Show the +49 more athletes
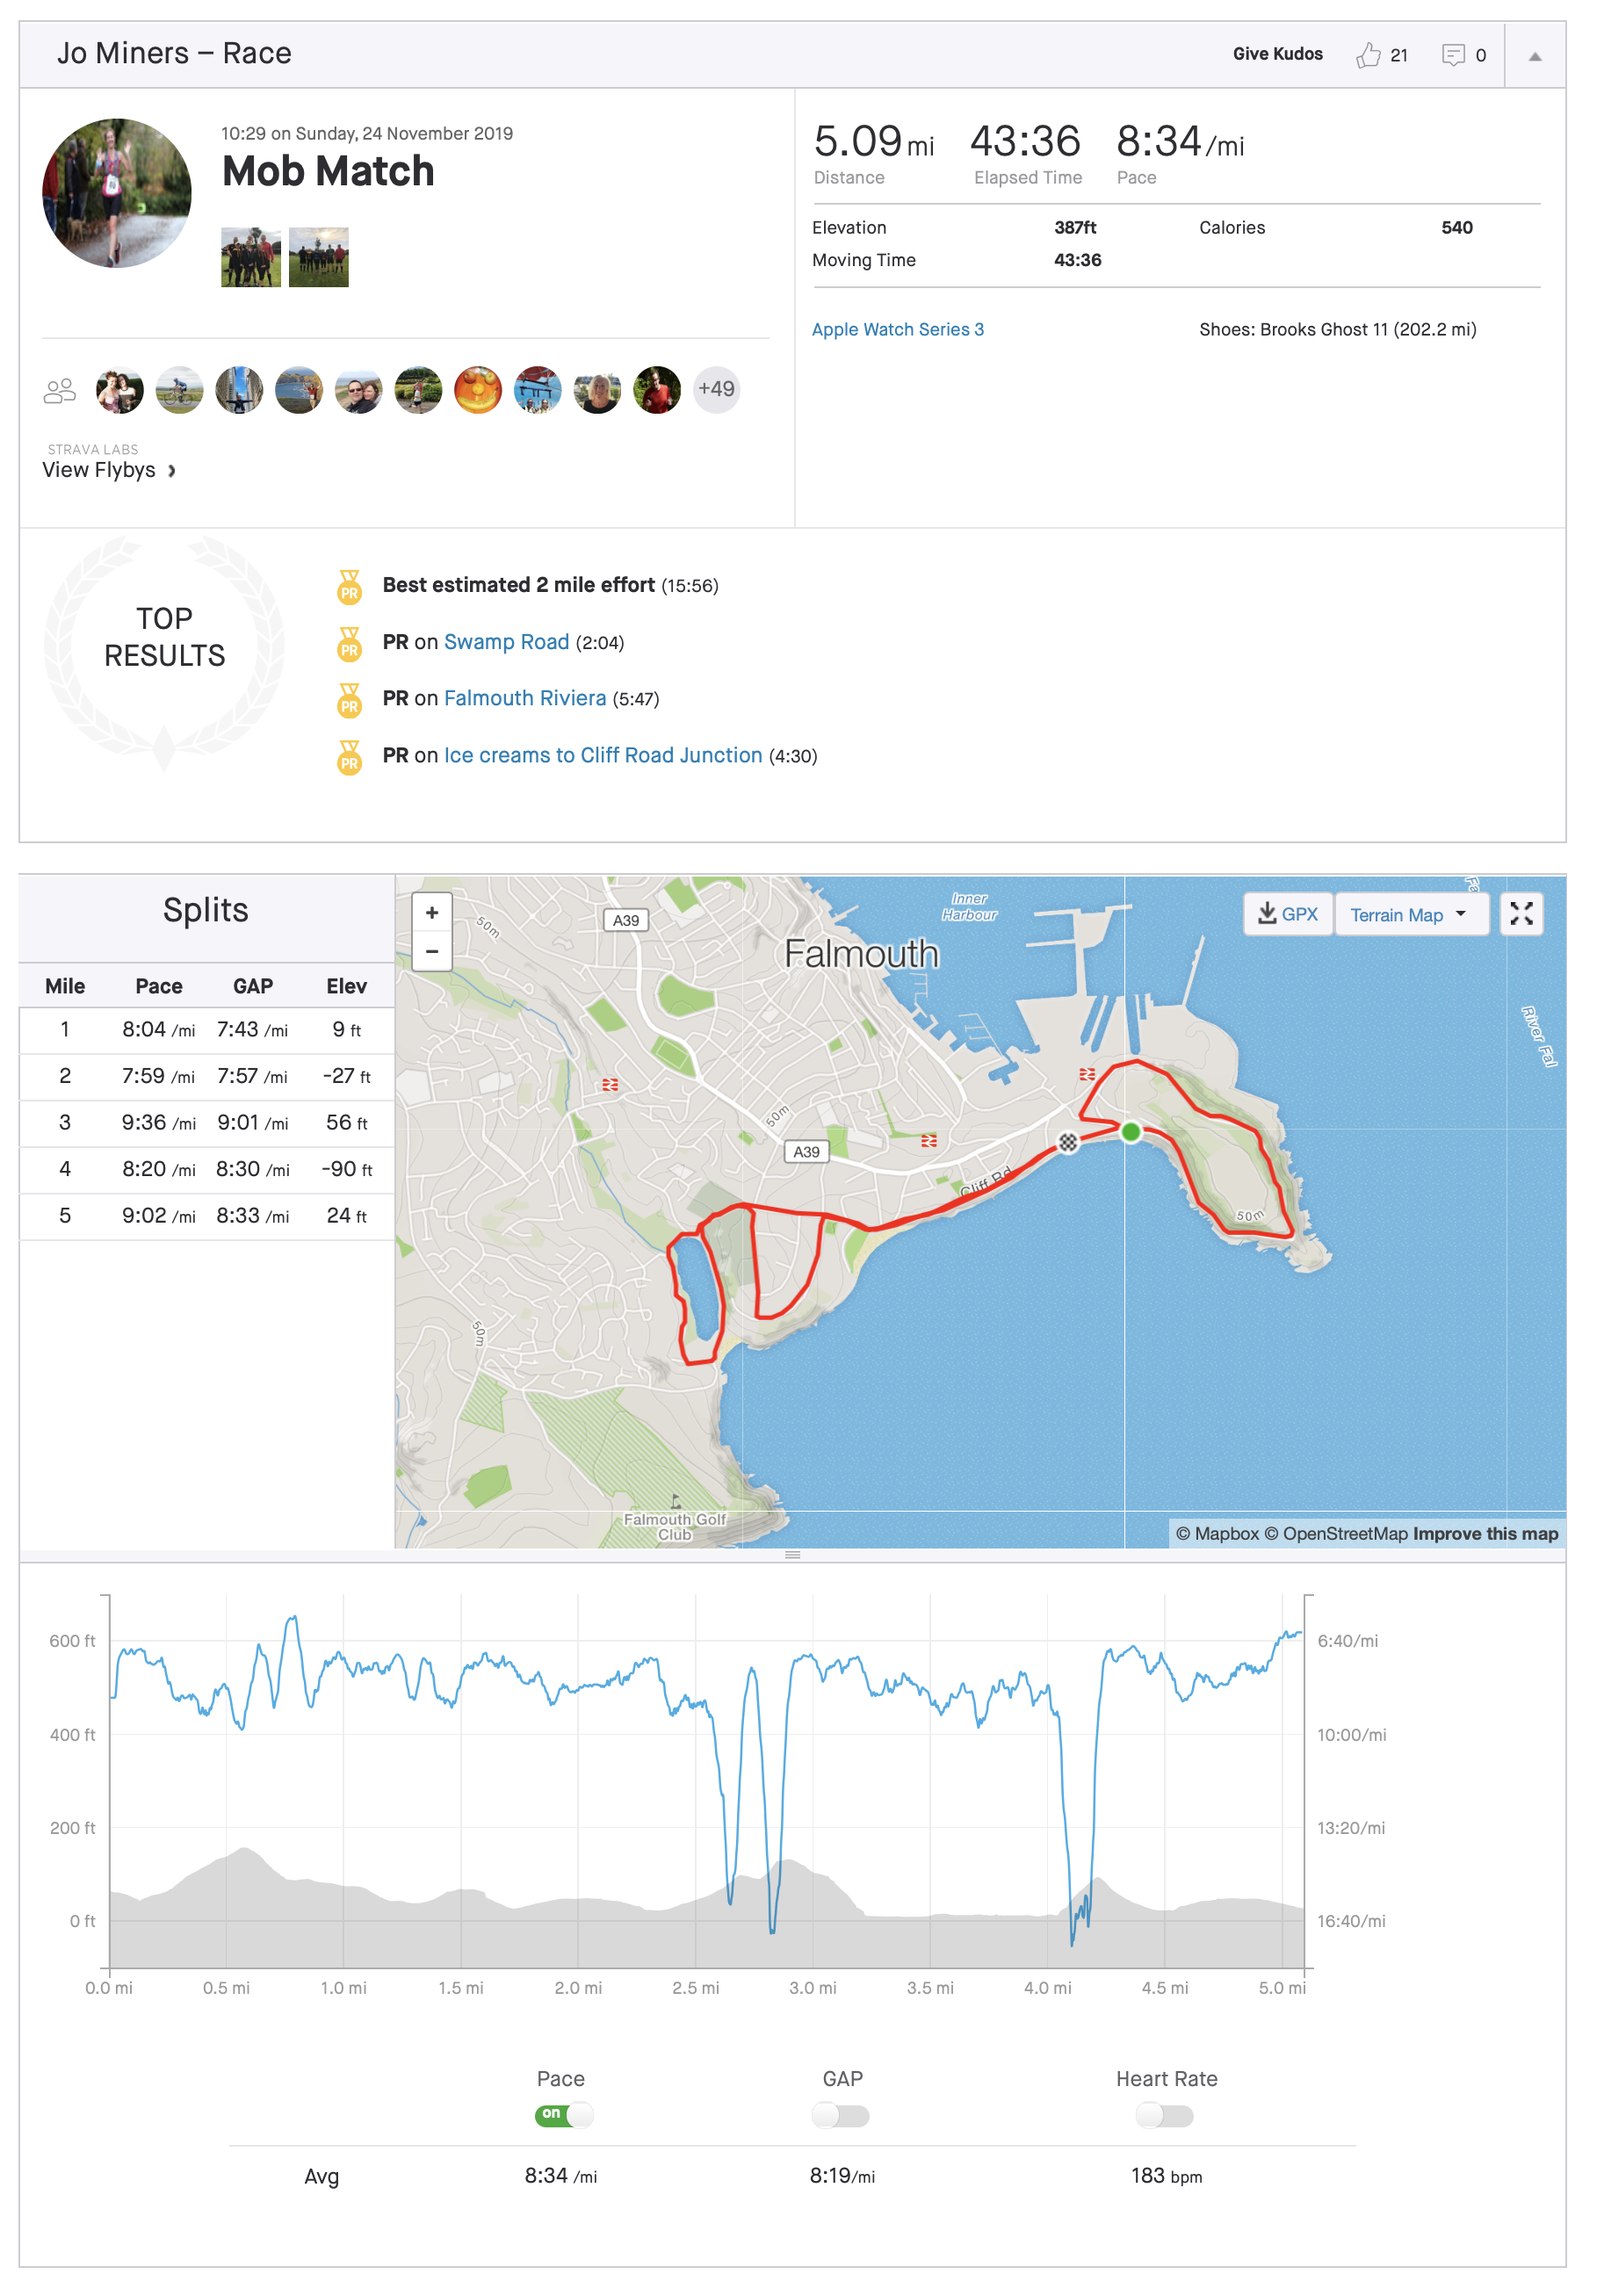 coord(716,389)
